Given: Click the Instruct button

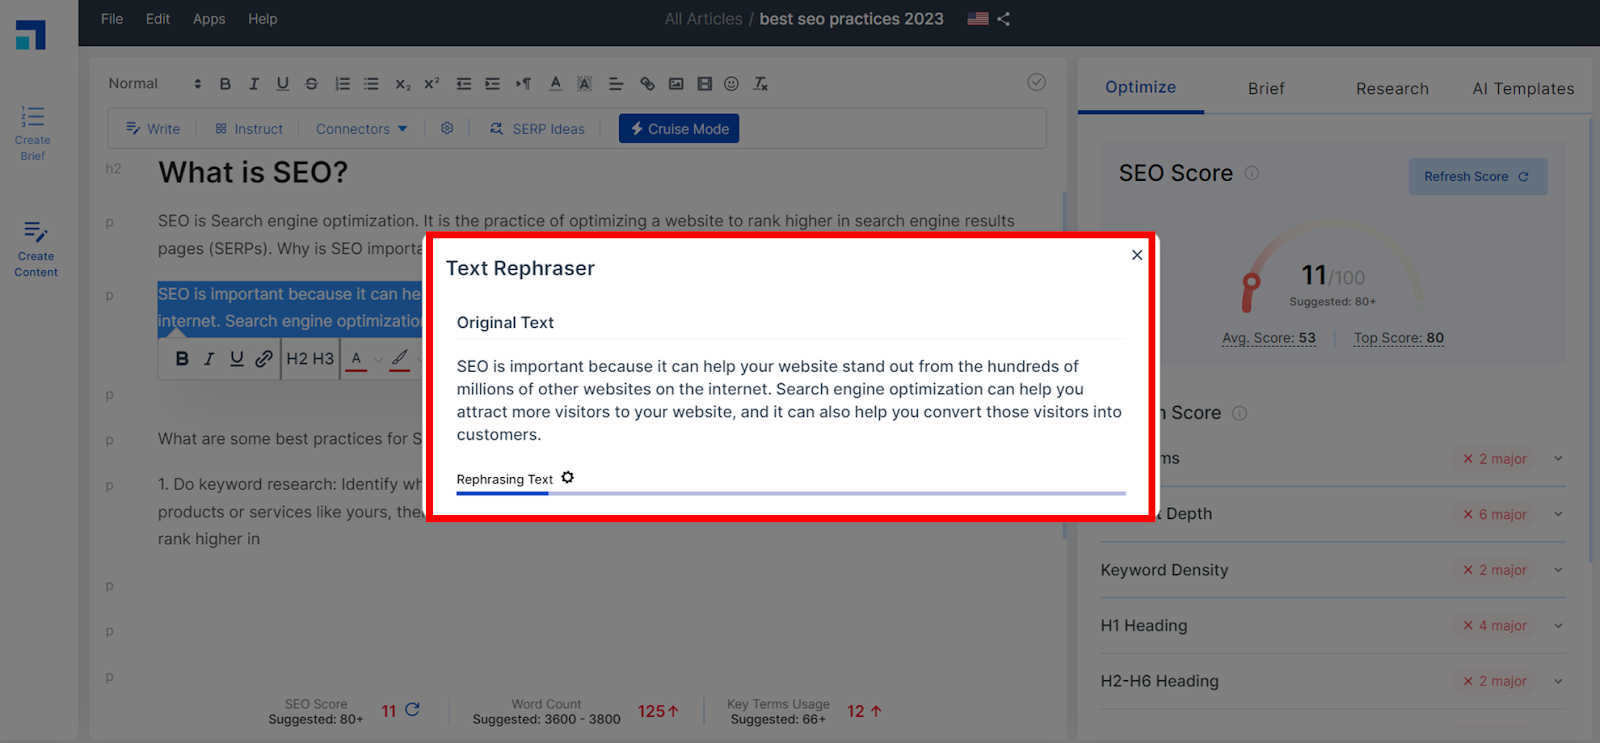Looking at the screenshot, I should point(249,129).
